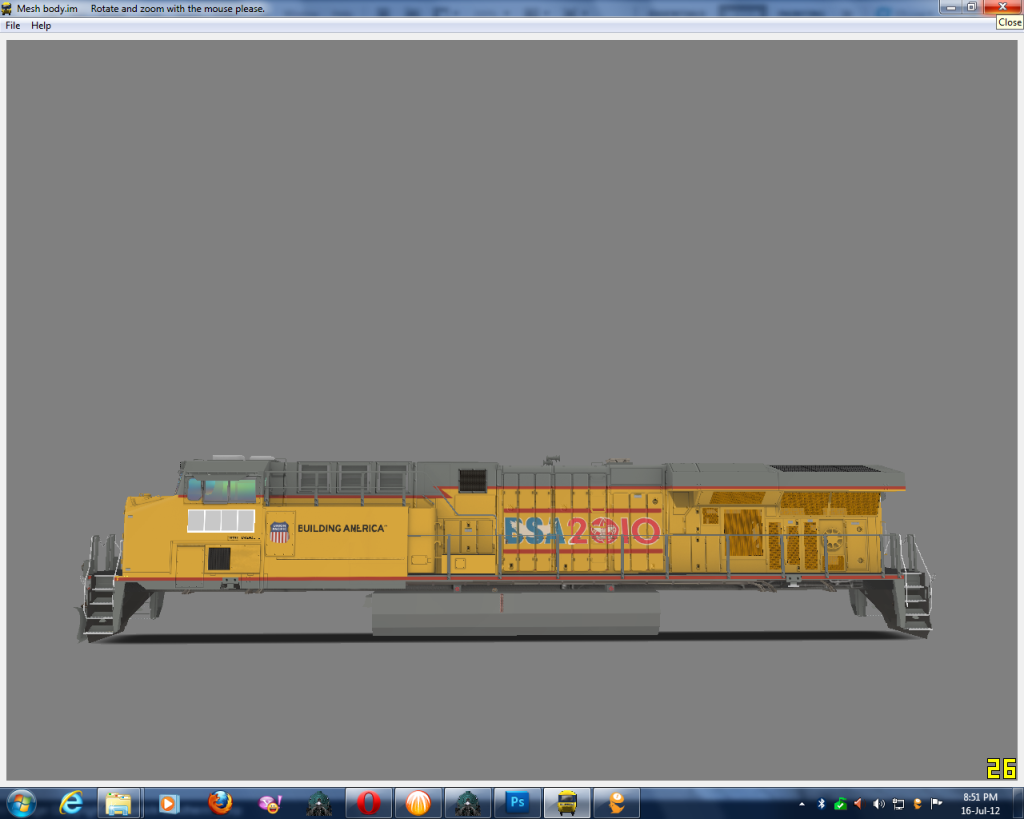Click the Bluetooth tray icon

pyautogui.click(x=822, y=804)
